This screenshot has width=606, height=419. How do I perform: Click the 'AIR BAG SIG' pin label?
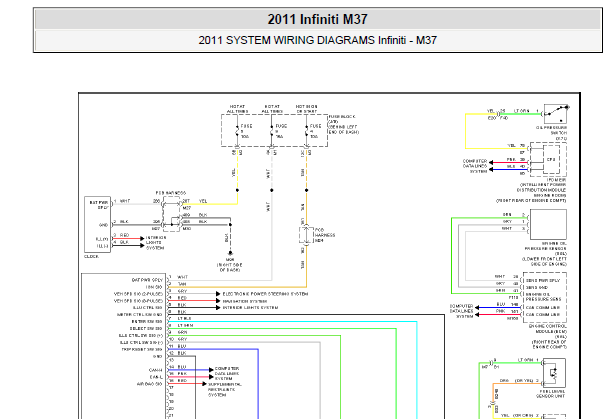150,384
